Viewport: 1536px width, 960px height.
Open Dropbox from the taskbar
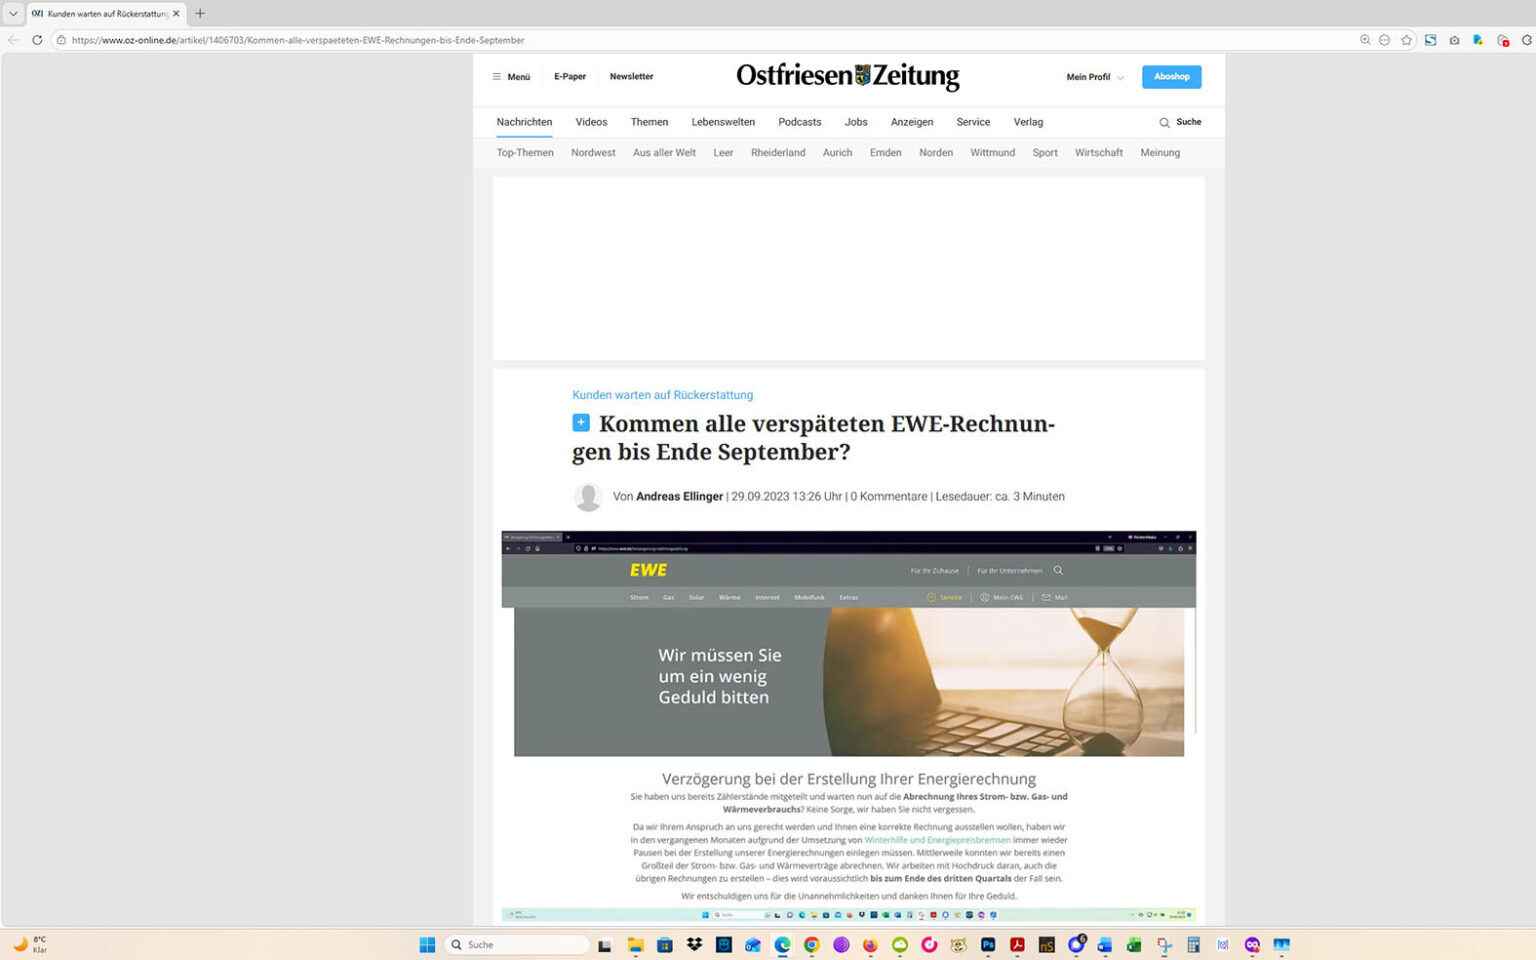(694, 944)
